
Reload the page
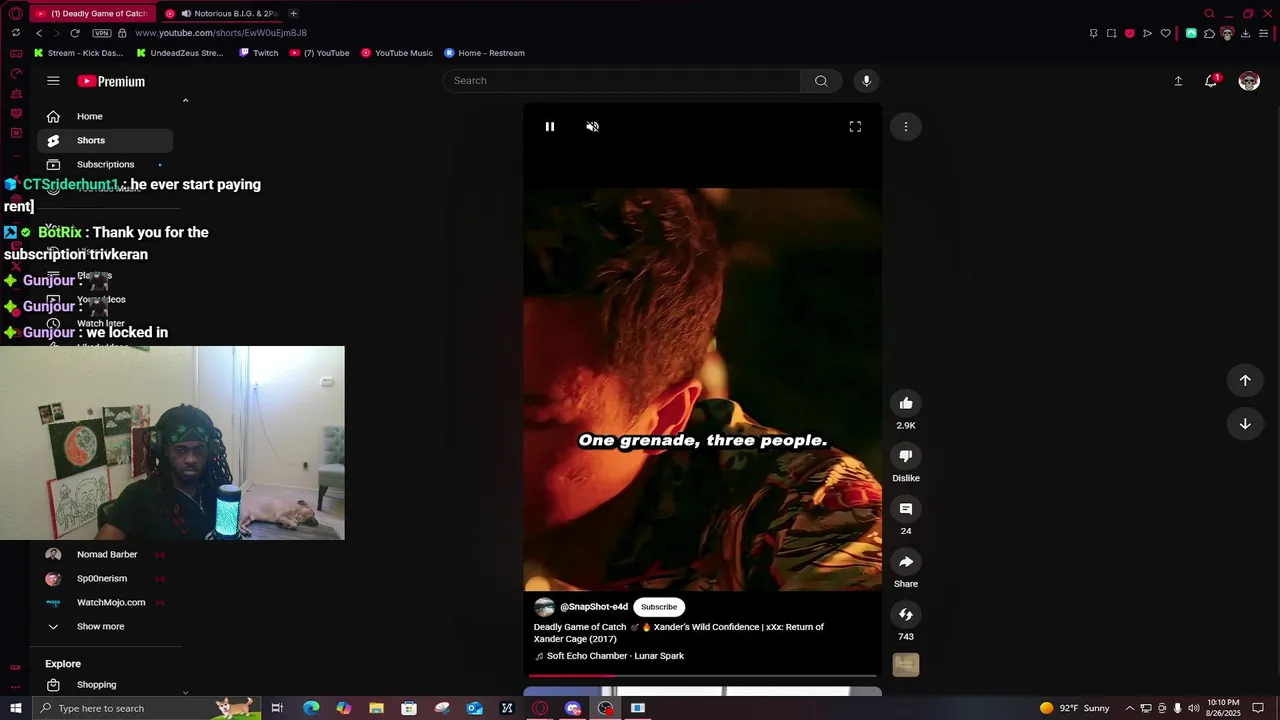pos(74,33)
